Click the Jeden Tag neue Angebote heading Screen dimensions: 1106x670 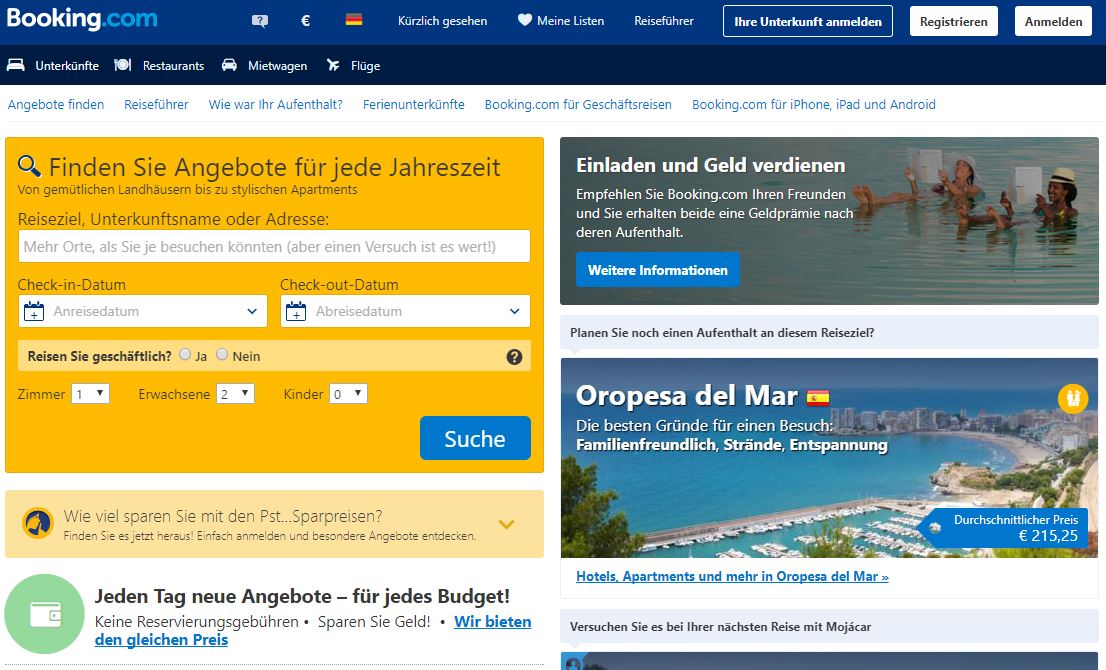coord(302,597)
